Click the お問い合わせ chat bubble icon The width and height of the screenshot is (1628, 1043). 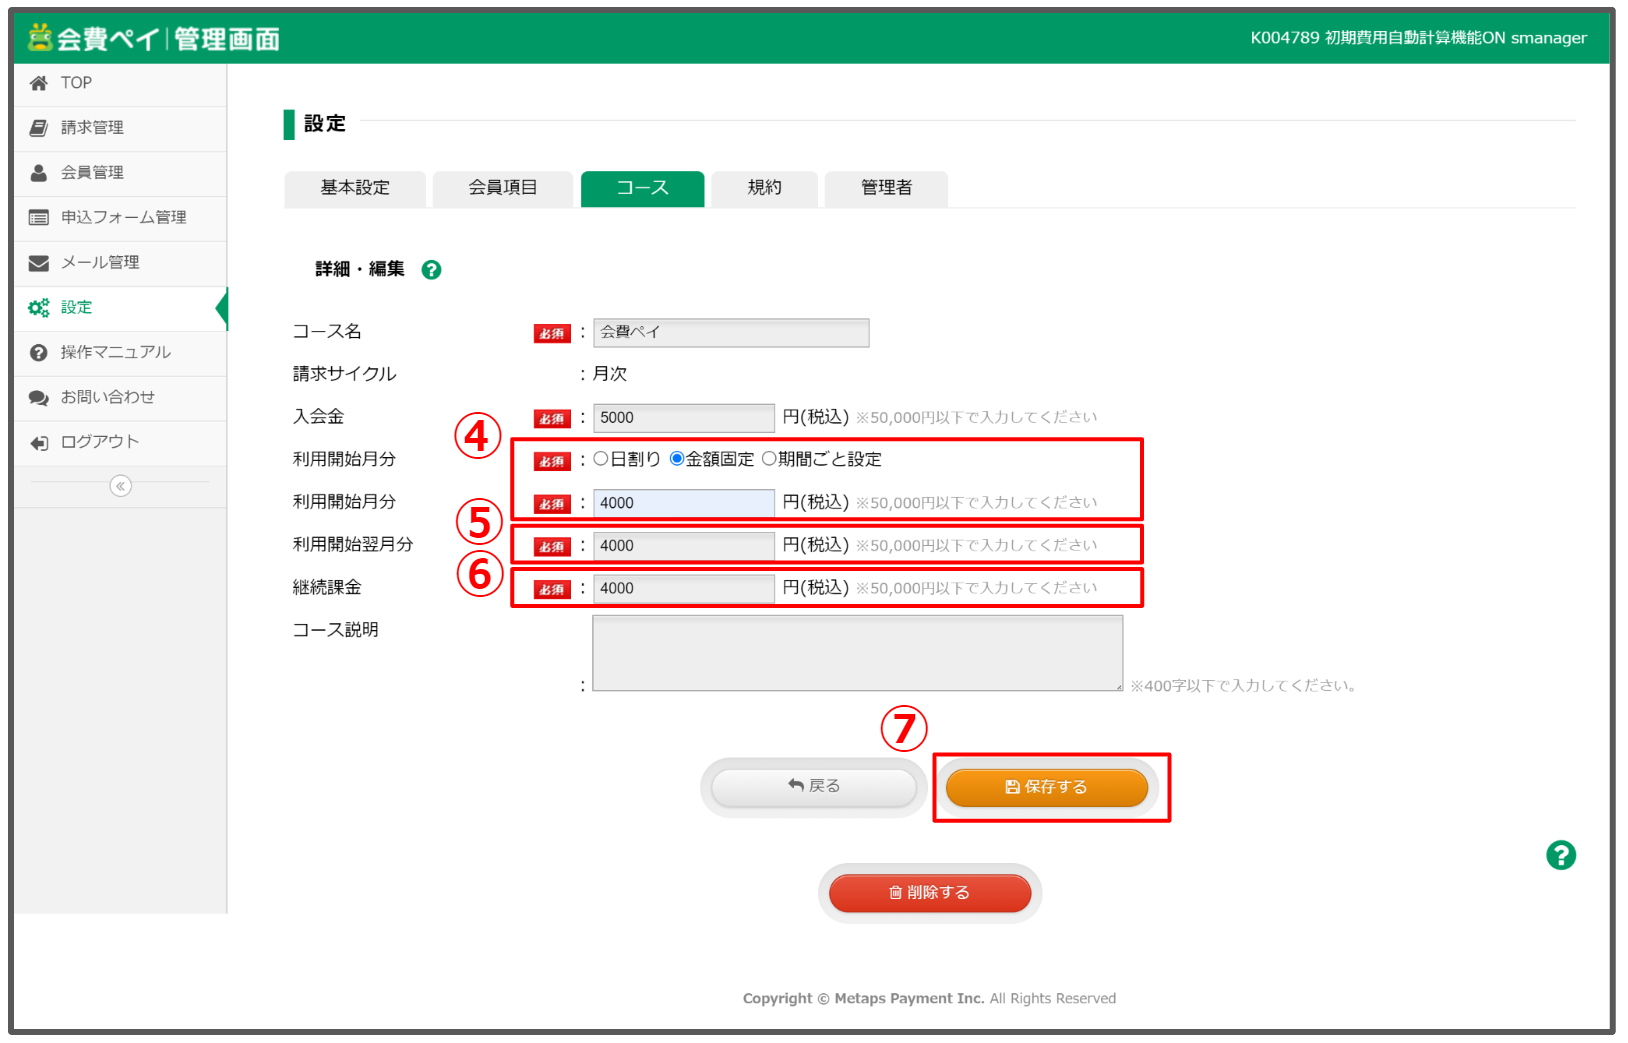pyautogui.click(x=39, y=398)
